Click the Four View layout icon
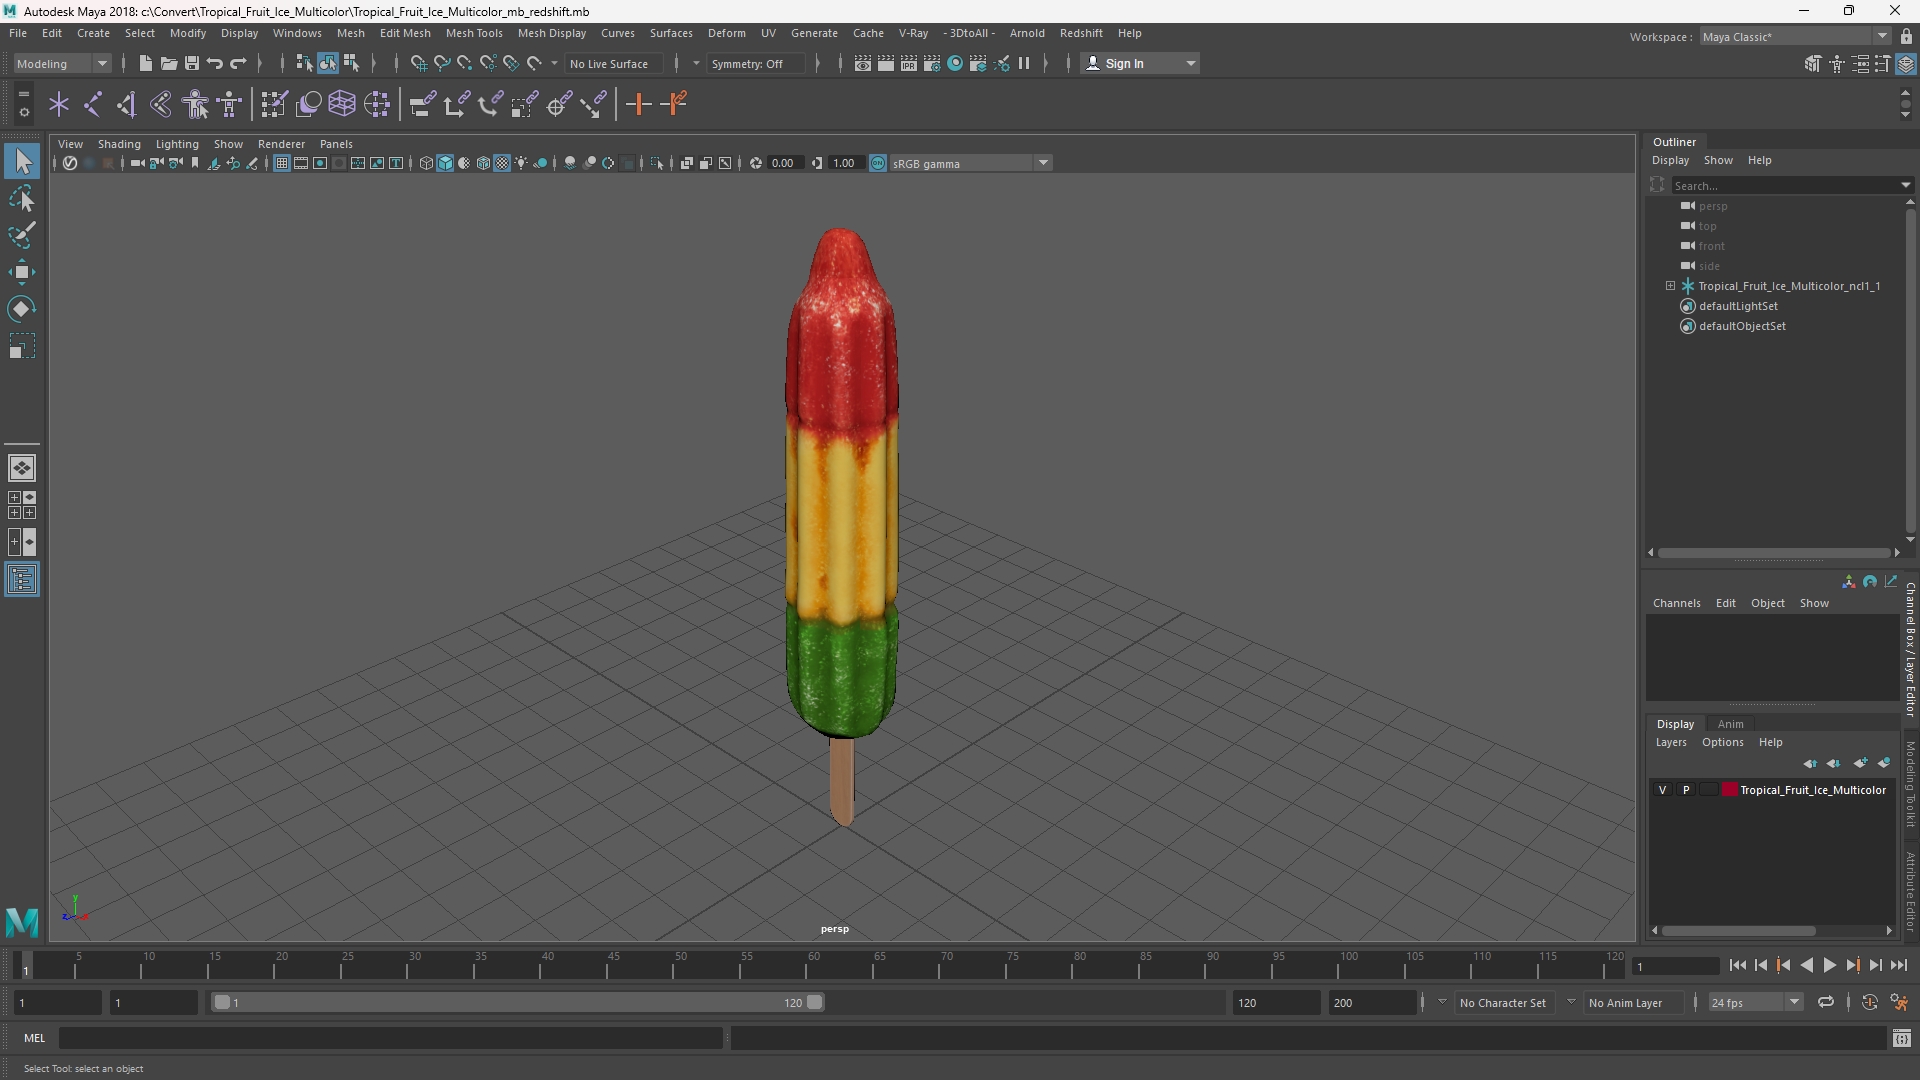Image resolution: width=1920 pixels, height=1080 pixels. pyautogui.click(x=22, y=505)
